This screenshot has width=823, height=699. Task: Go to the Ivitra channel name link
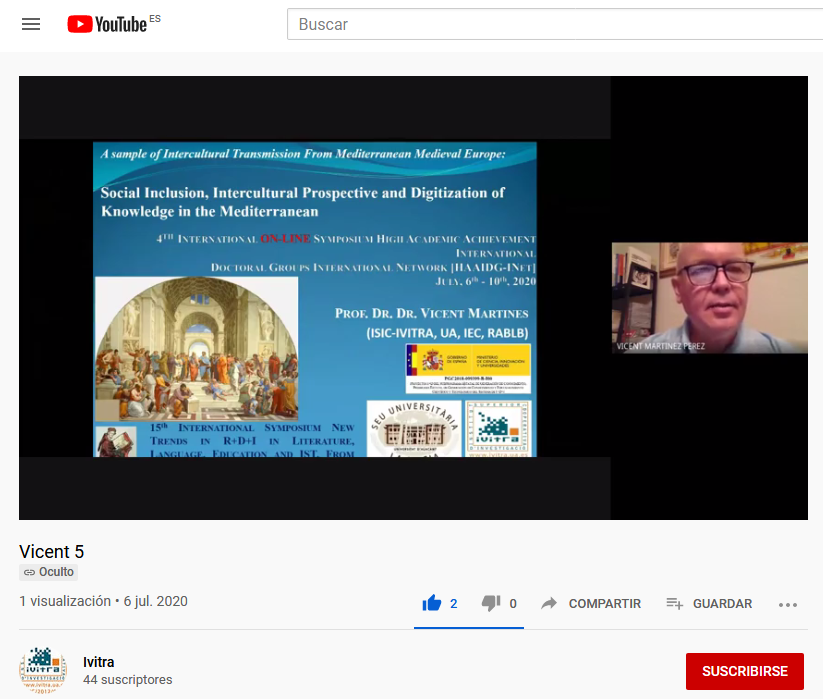click(98, 662)
